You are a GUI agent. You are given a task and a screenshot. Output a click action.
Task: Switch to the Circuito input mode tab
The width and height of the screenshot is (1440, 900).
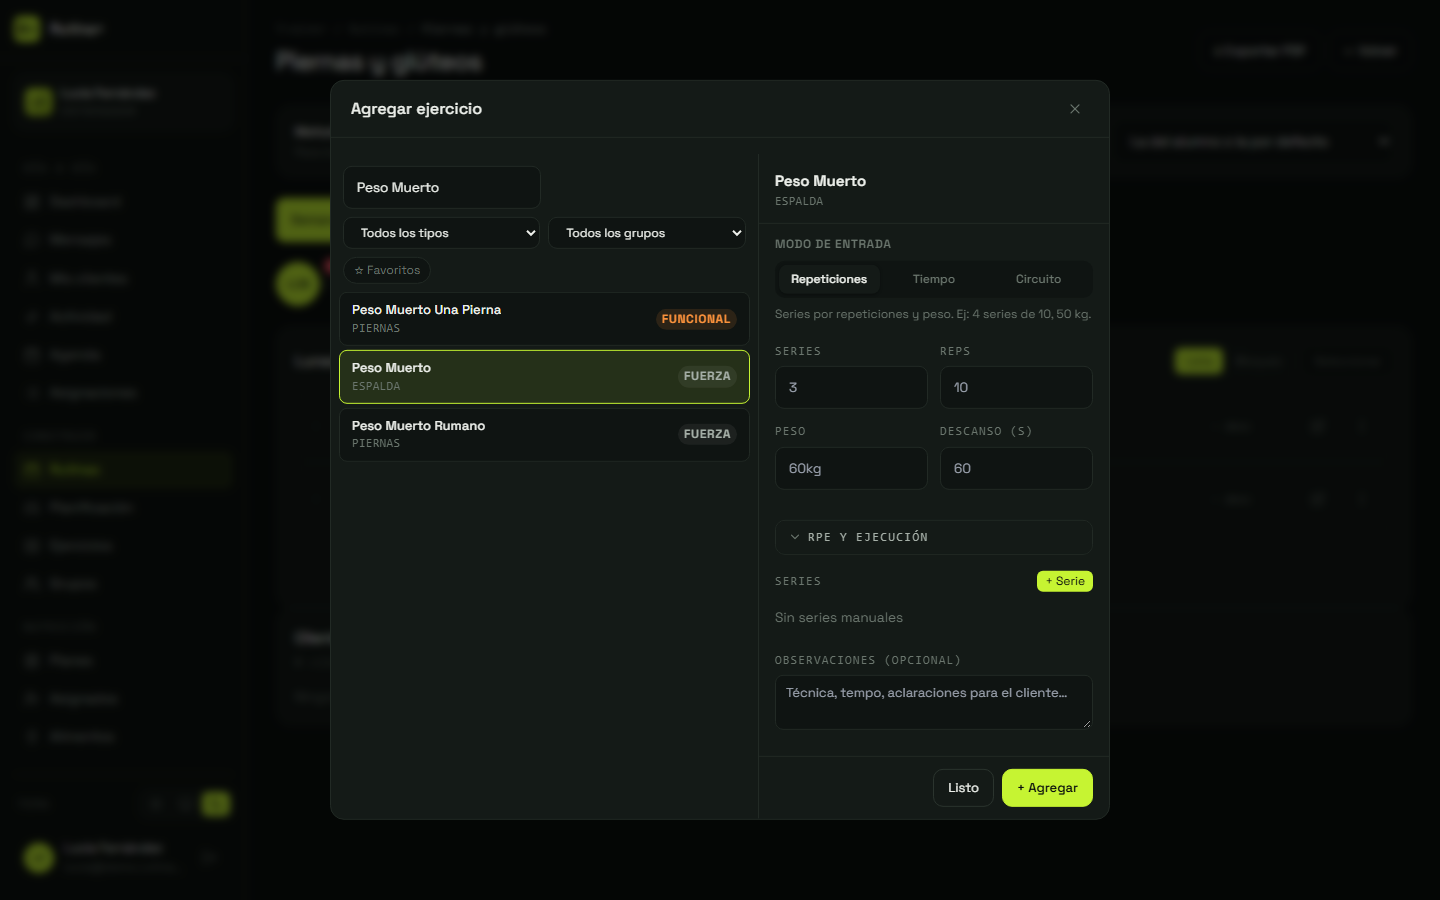coord(1038,279)
